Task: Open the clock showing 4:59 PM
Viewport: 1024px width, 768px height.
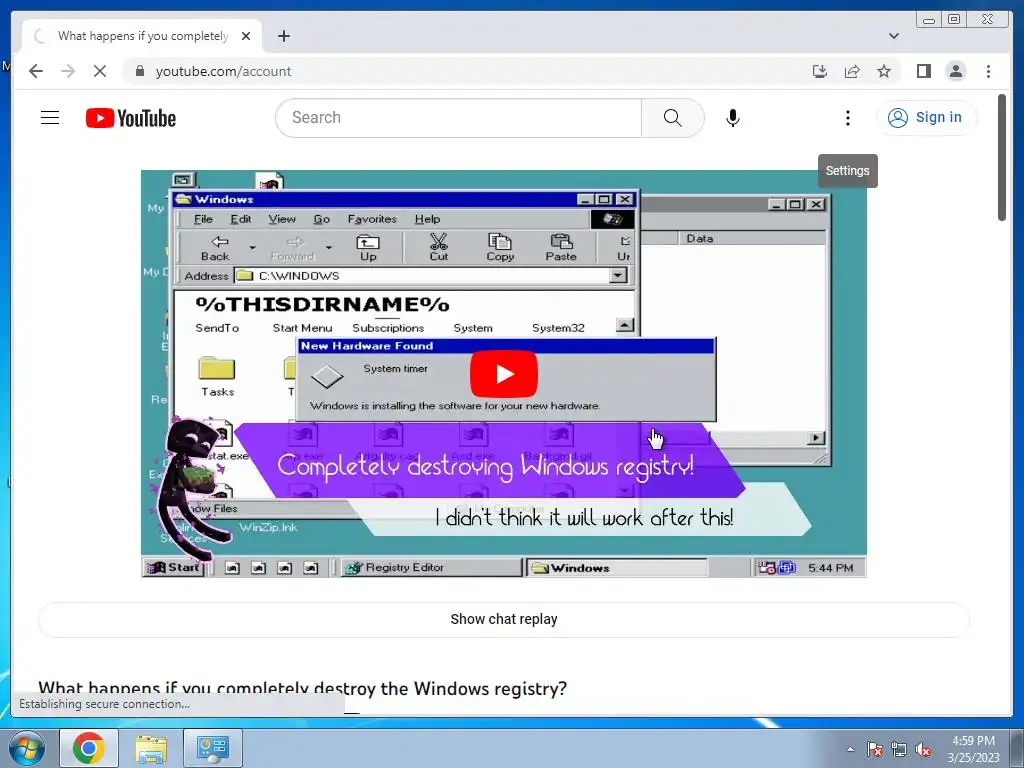Action: (x=973, y=749)
